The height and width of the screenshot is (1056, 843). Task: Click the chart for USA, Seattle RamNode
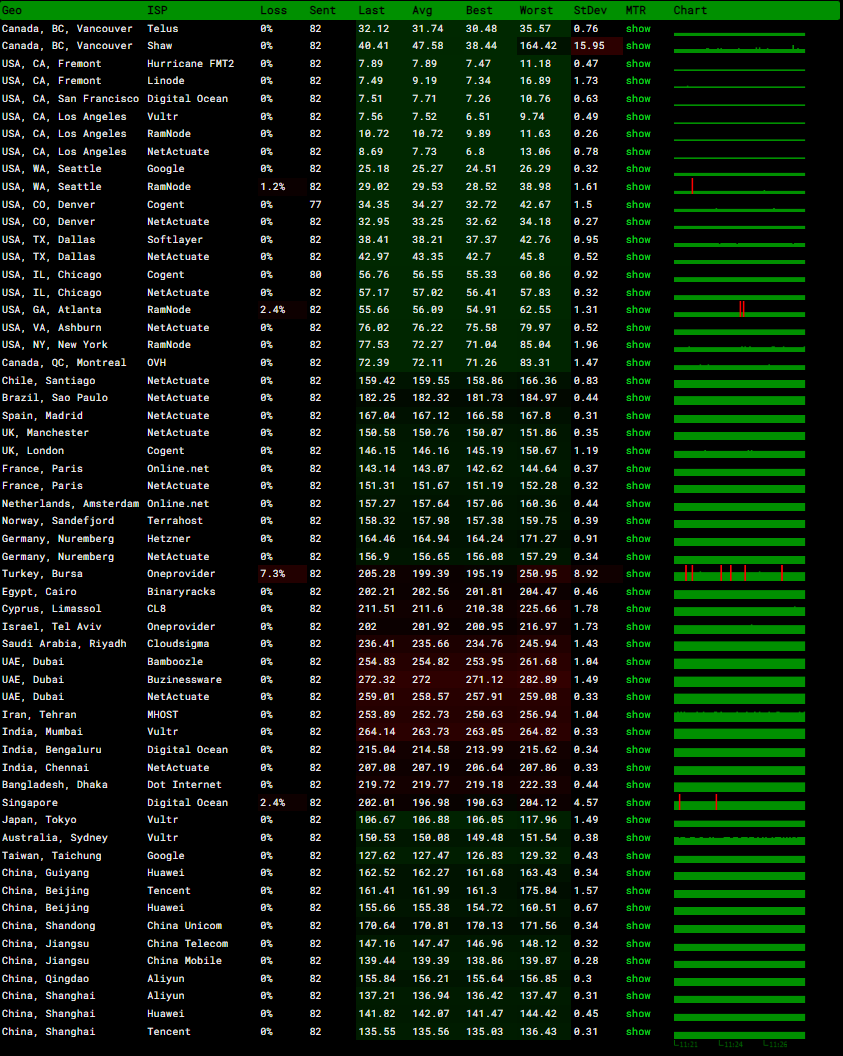pos(739,187)
